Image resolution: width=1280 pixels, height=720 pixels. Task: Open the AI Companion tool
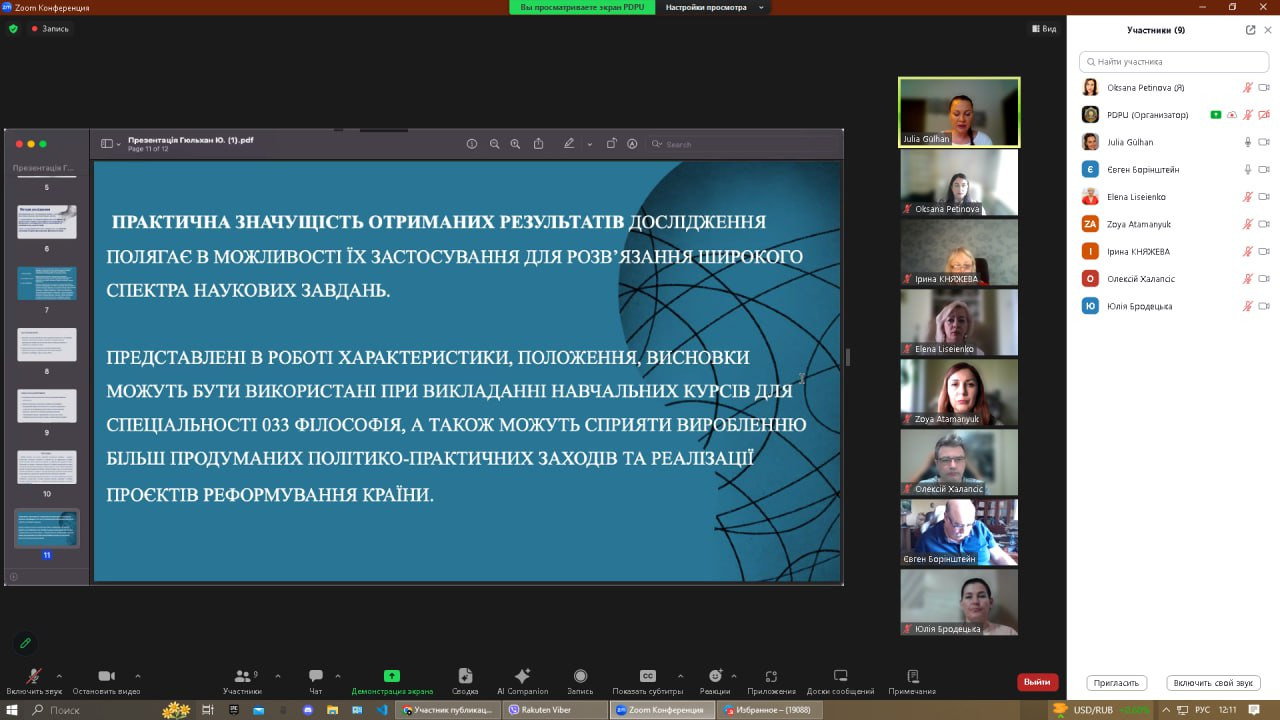tap(522, 677)
